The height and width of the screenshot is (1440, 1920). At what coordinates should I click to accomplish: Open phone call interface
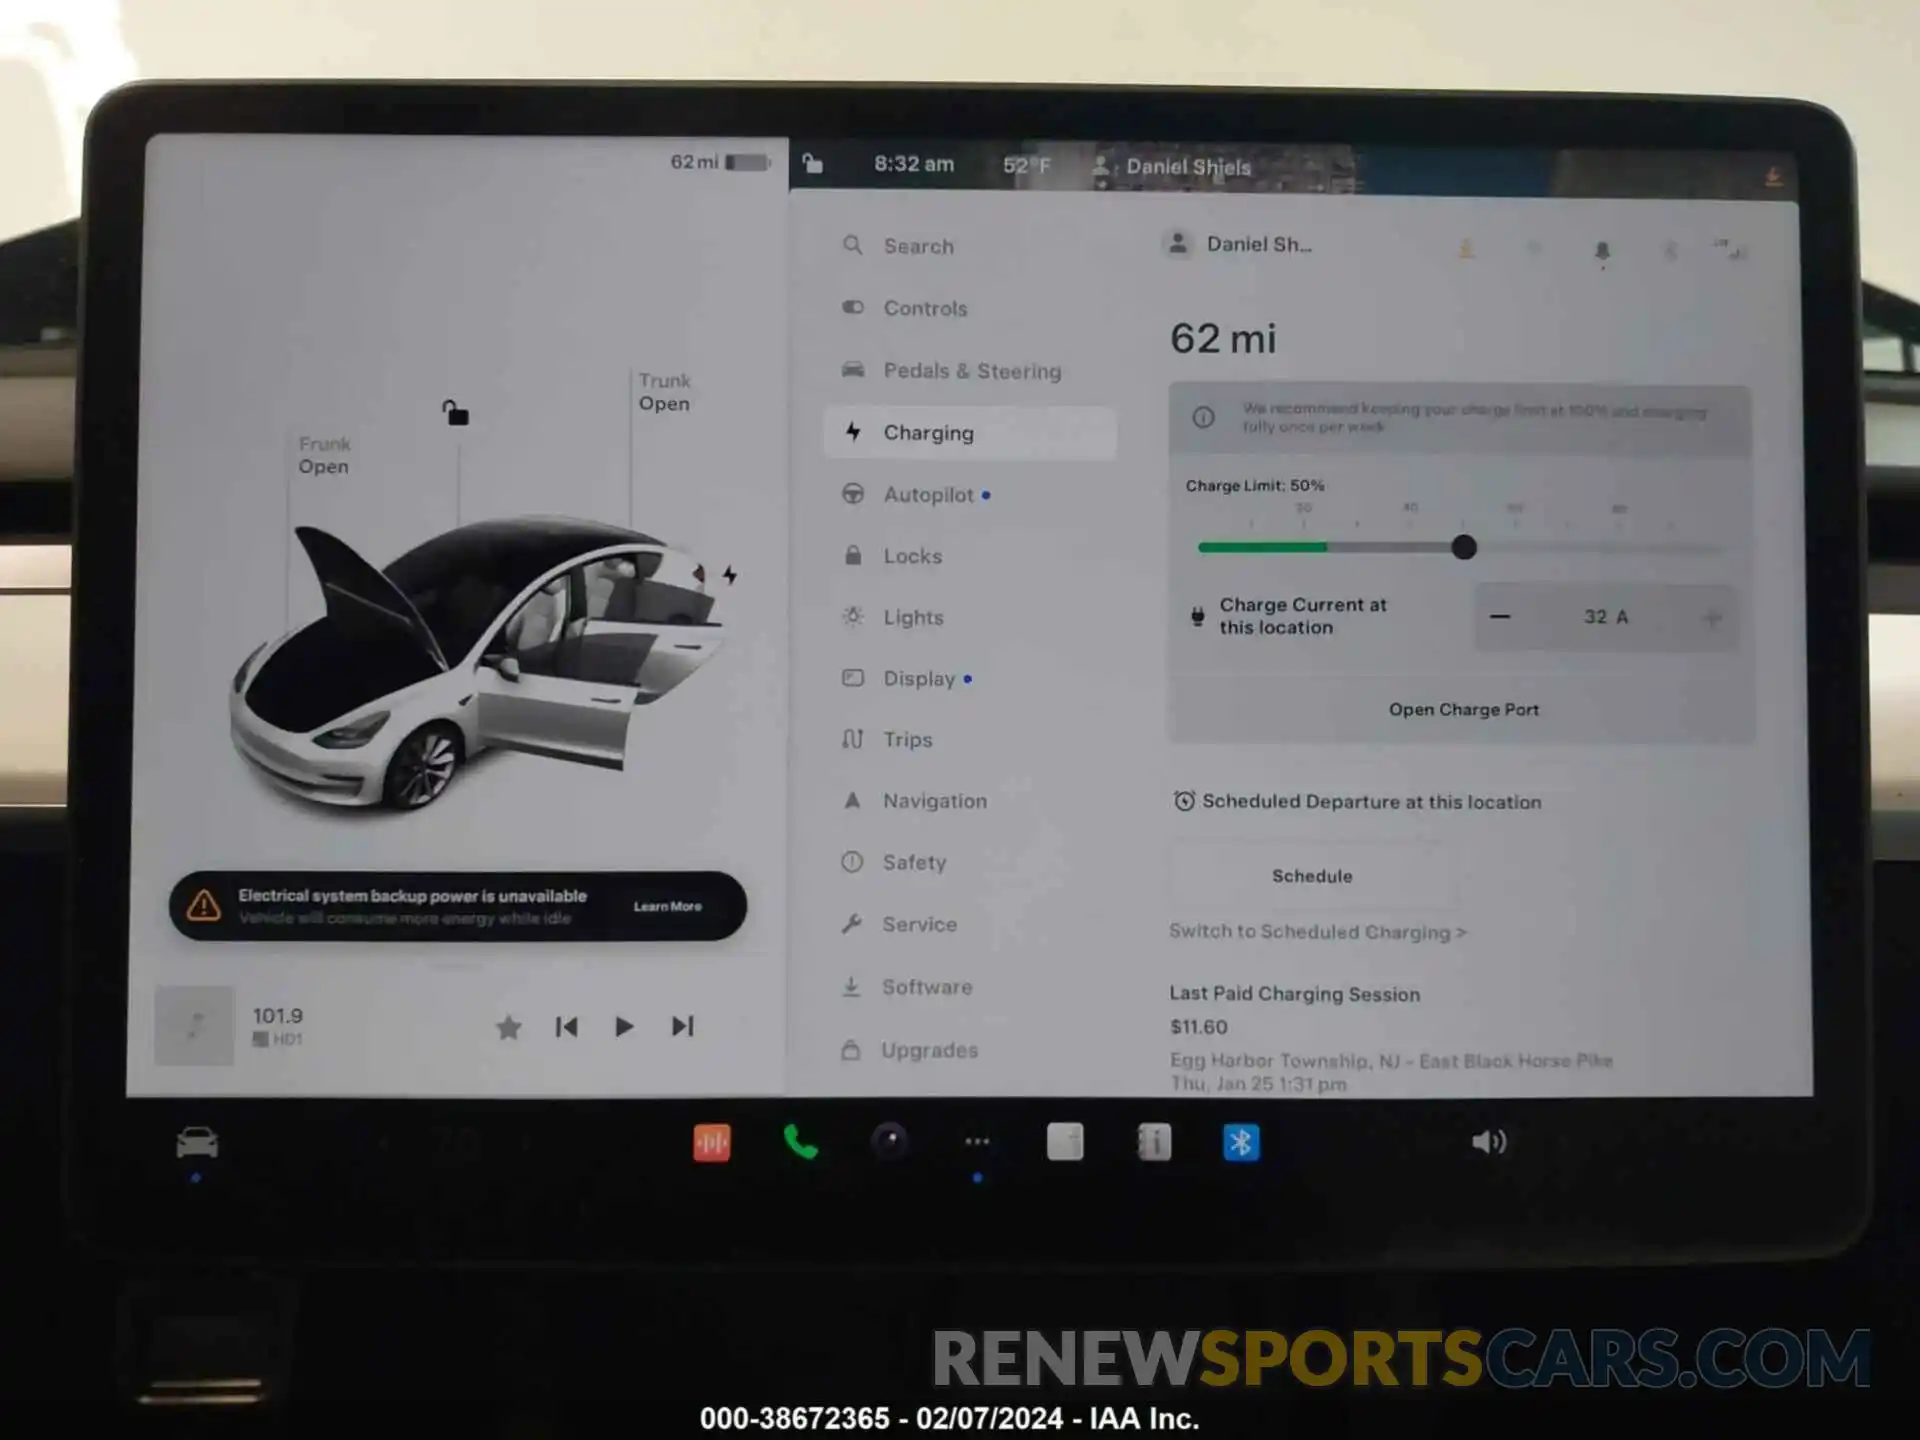800,1144
